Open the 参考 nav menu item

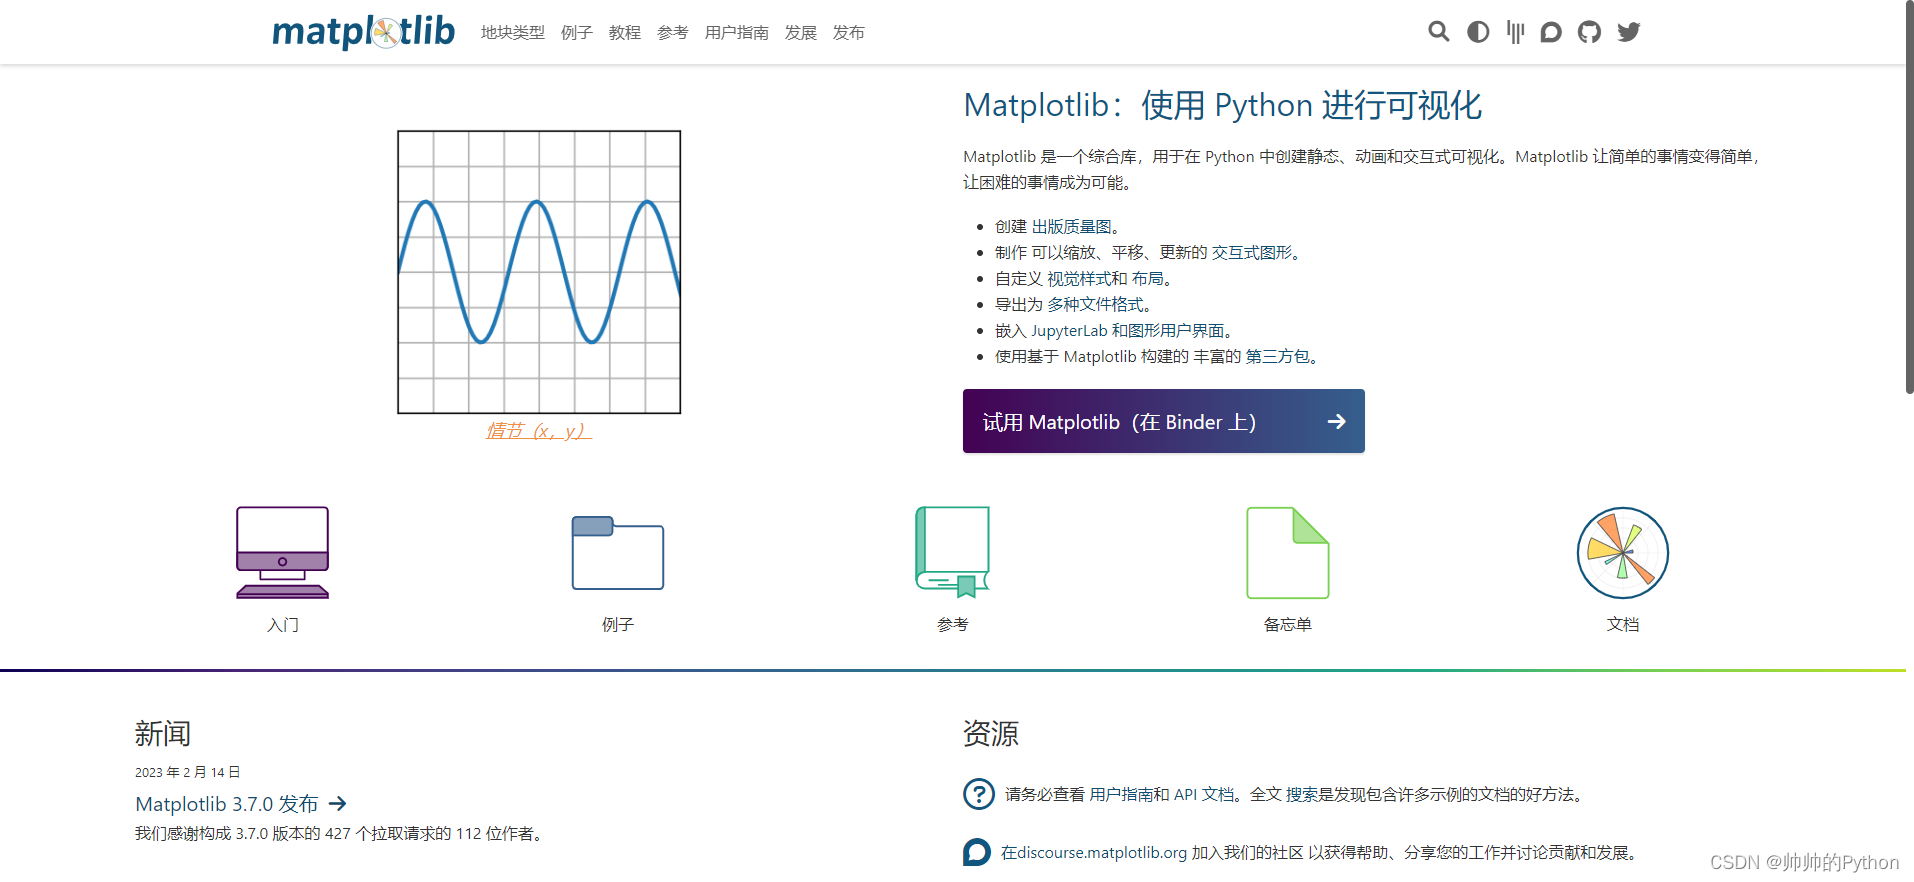[673, 33]
